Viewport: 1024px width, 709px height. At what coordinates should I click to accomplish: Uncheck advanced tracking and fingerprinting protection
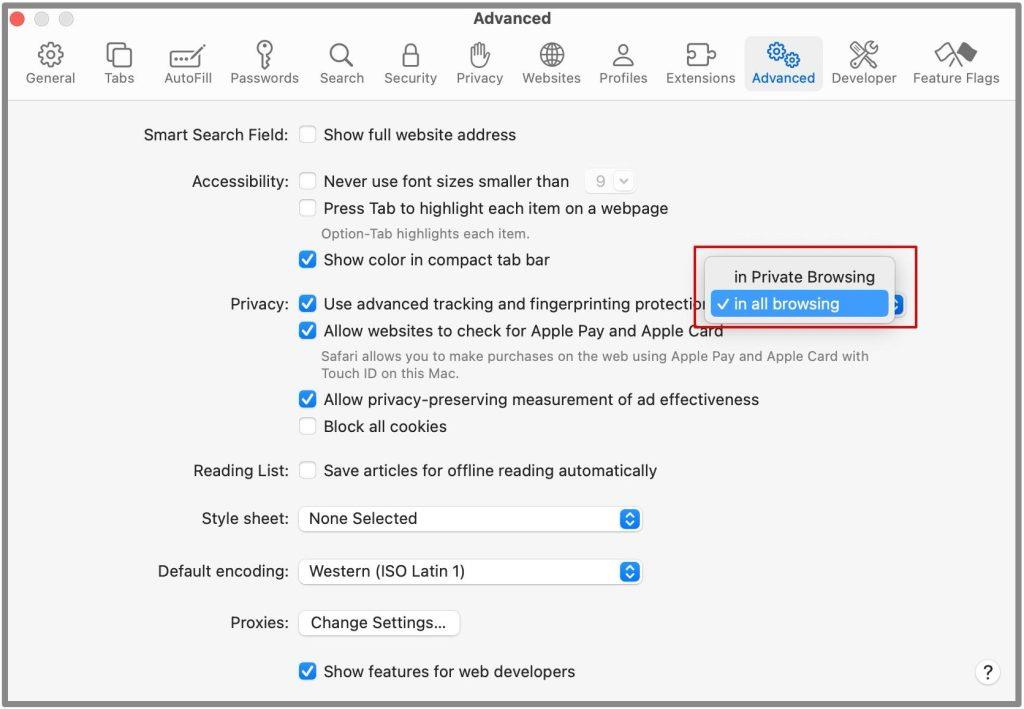point(308,304)
